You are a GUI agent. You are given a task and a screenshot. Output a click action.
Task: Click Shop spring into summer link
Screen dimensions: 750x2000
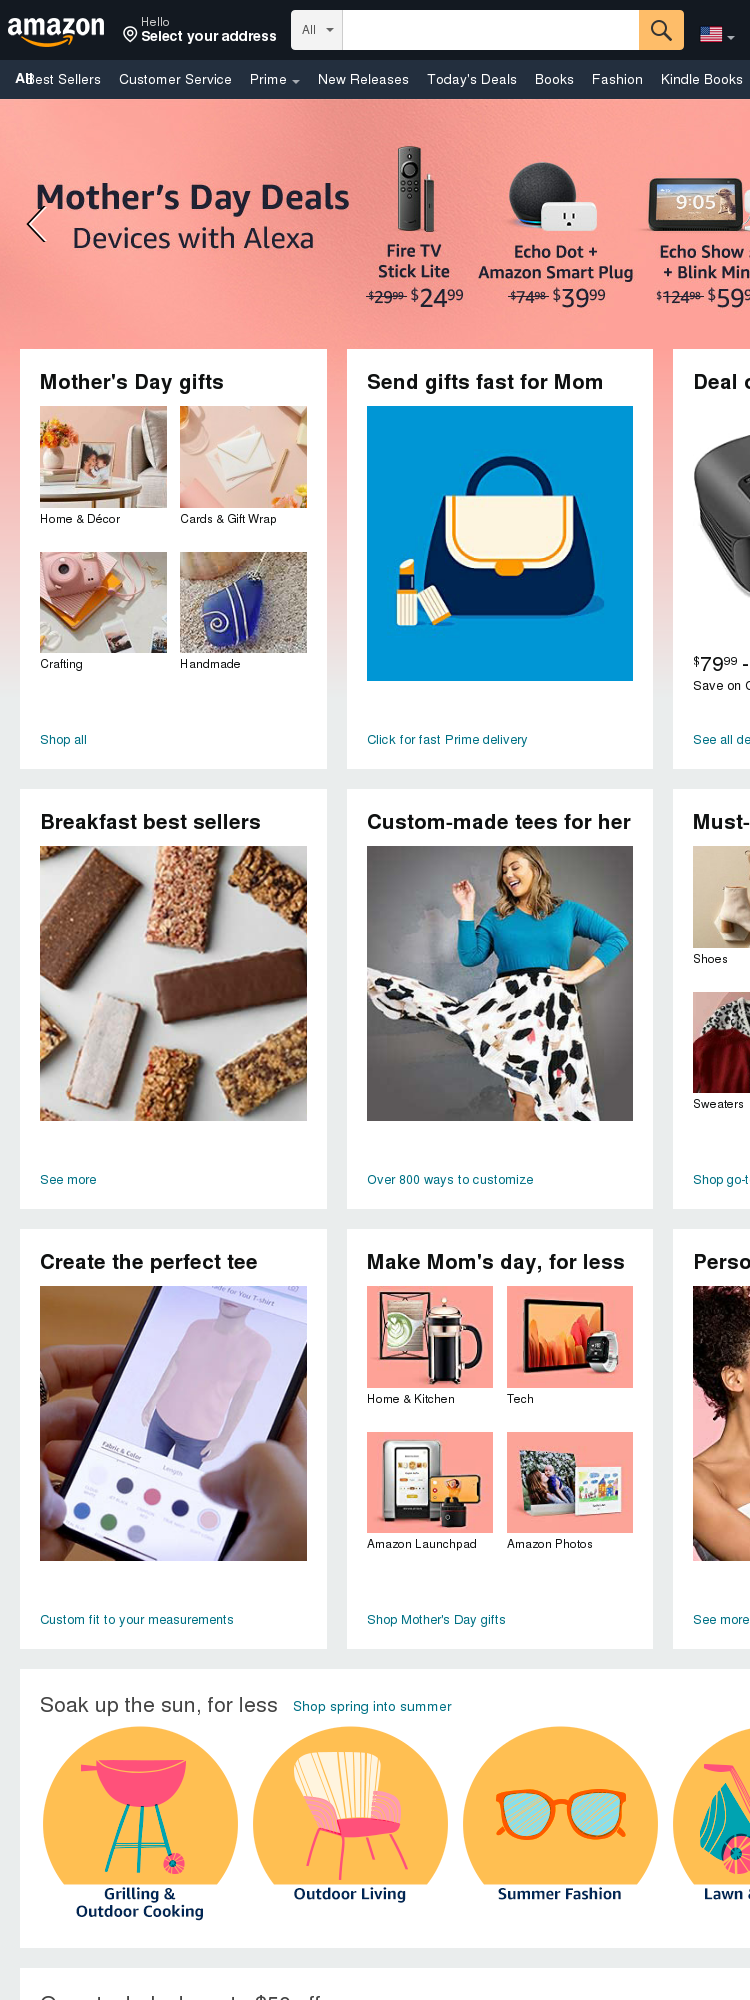tap(372, 1706)
